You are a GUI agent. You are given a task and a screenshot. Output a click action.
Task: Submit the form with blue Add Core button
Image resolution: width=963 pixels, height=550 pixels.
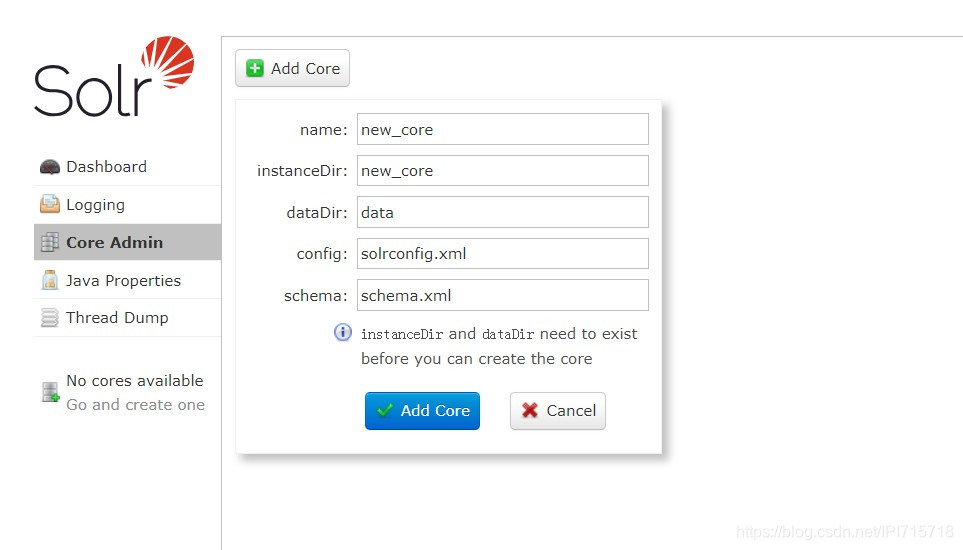coord(422,411)
